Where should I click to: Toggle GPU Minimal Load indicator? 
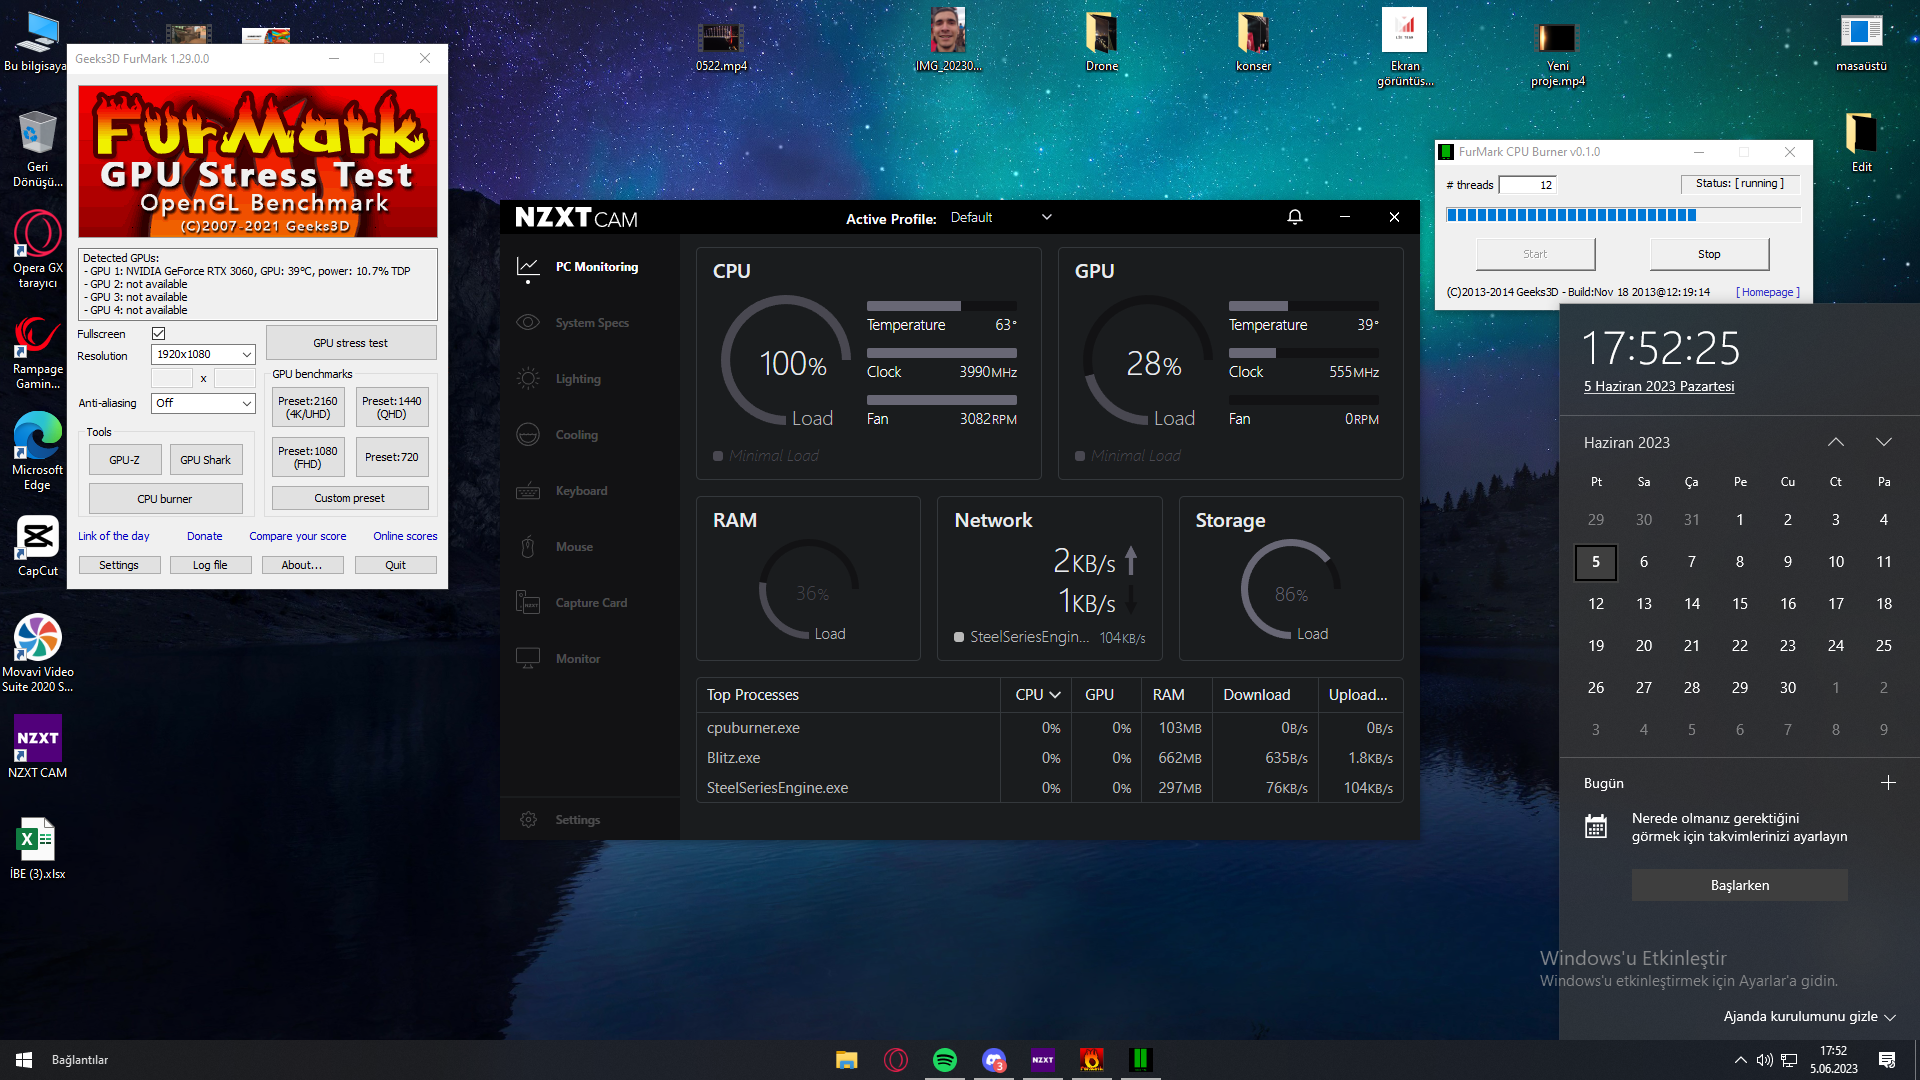click(1080, 456)
